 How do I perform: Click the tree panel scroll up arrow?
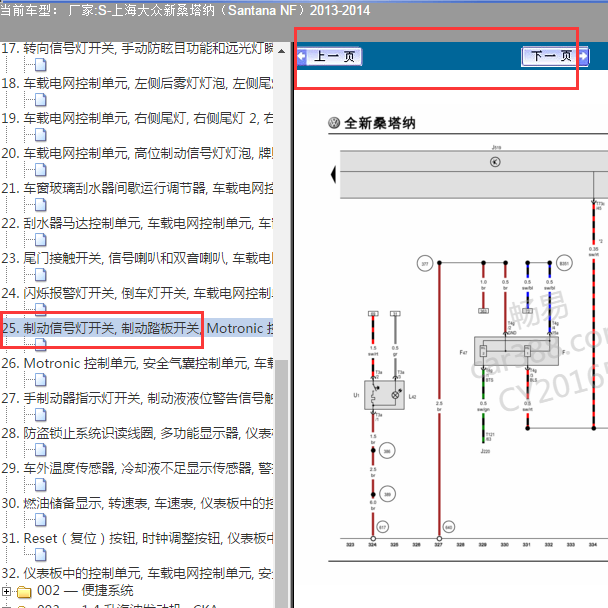[x=282, y=51]
